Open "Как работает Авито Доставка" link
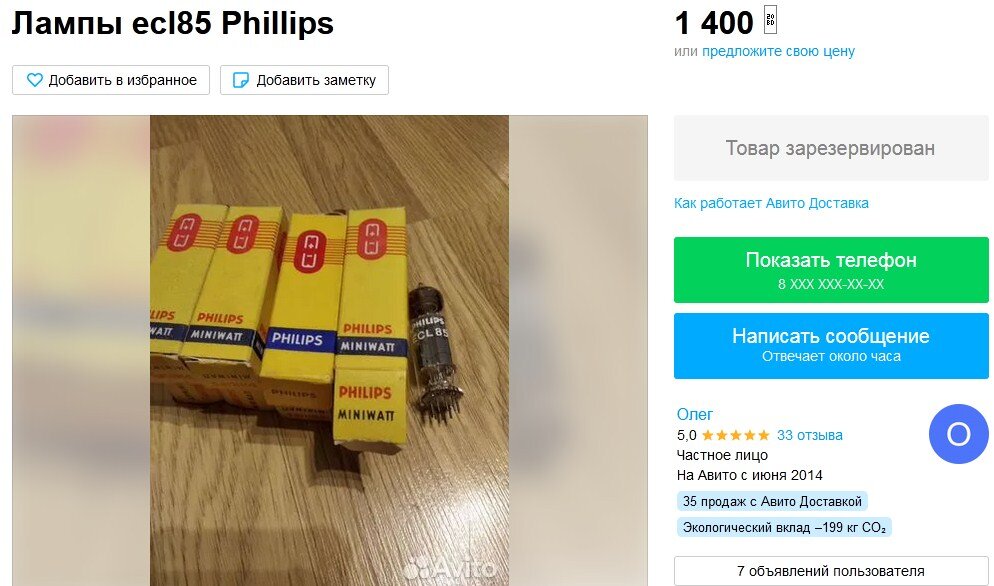 tap(771, 203)
